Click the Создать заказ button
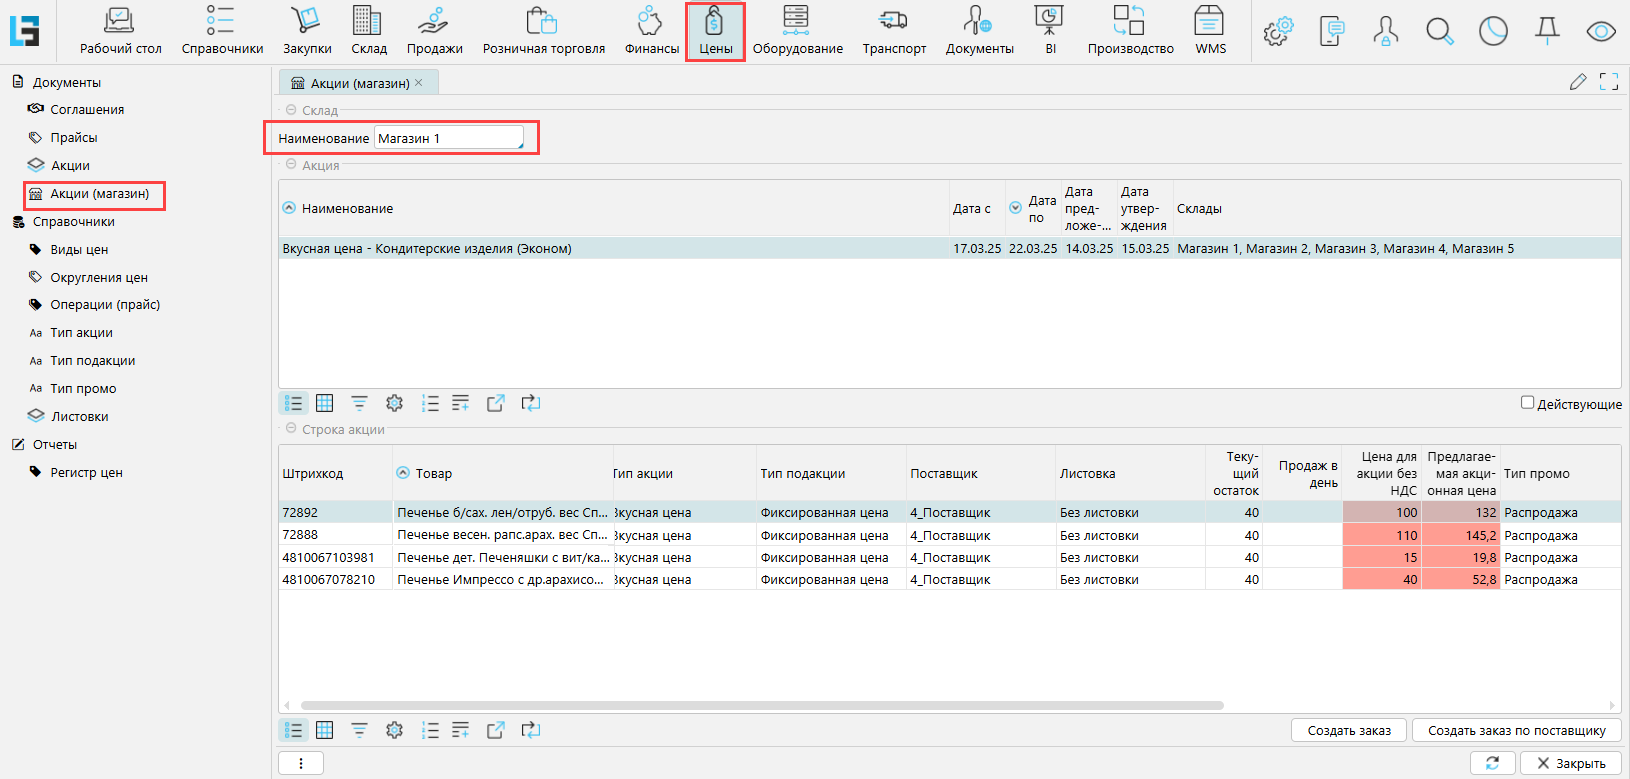 [x=1348, y=731]
